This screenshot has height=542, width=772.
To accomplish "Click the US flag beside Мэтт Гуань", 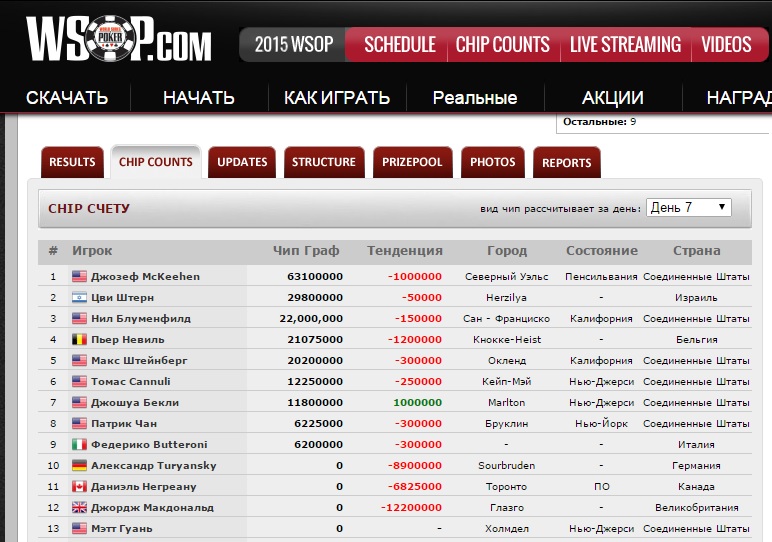I will [x=79, y=528].
